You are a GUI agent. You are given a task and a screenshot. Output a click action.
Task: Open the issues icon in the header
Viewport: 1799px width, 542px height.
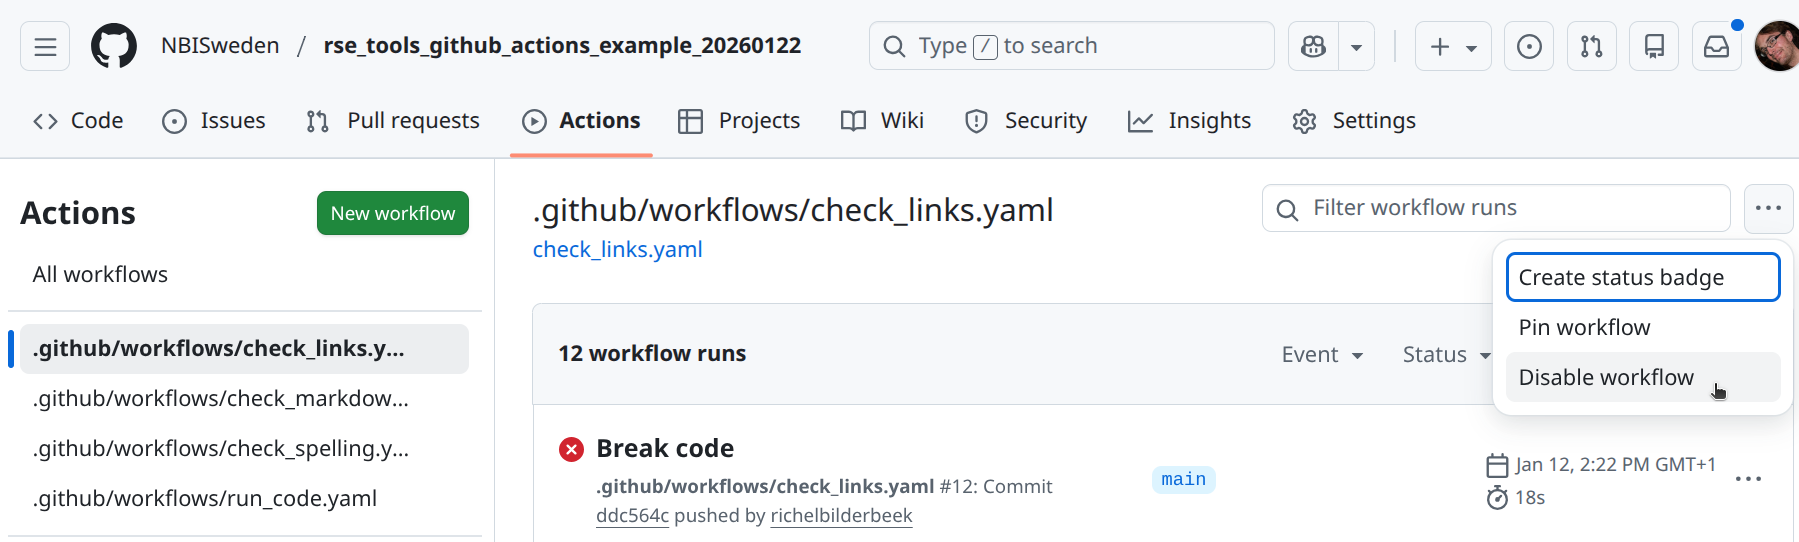click(x=1529, y=46)
